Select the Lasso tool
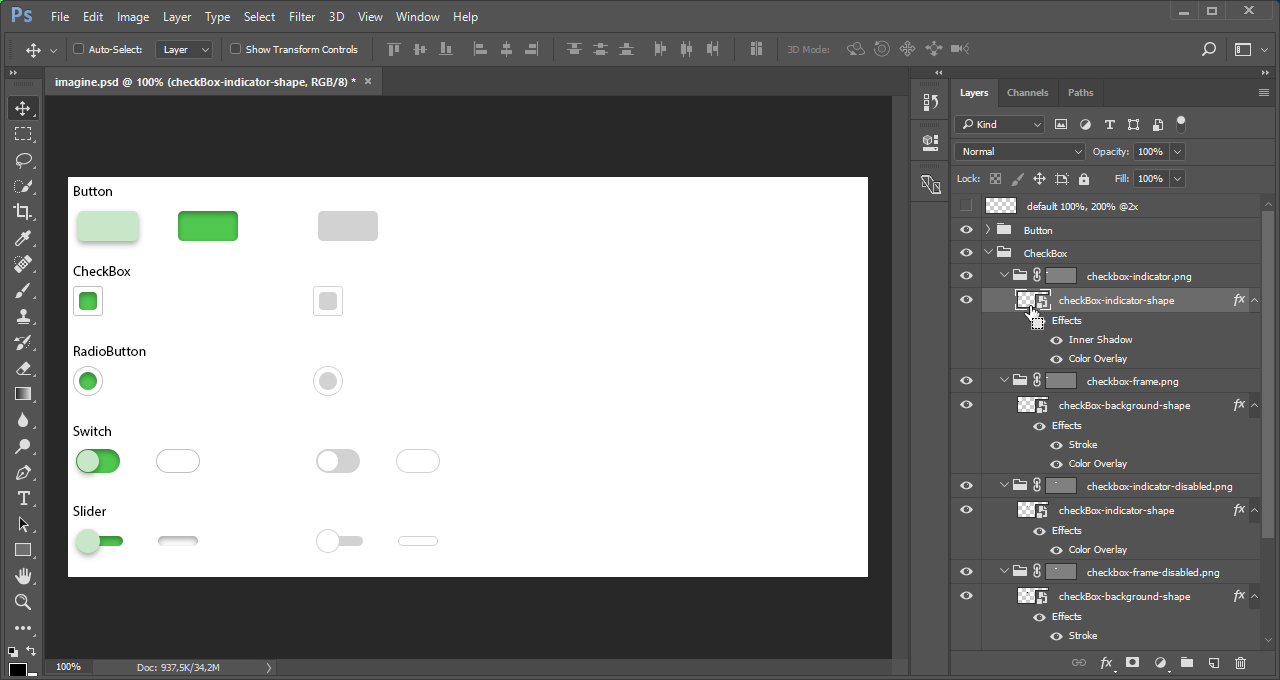Viewport: 1280px width, 680px height. (22, 160)
